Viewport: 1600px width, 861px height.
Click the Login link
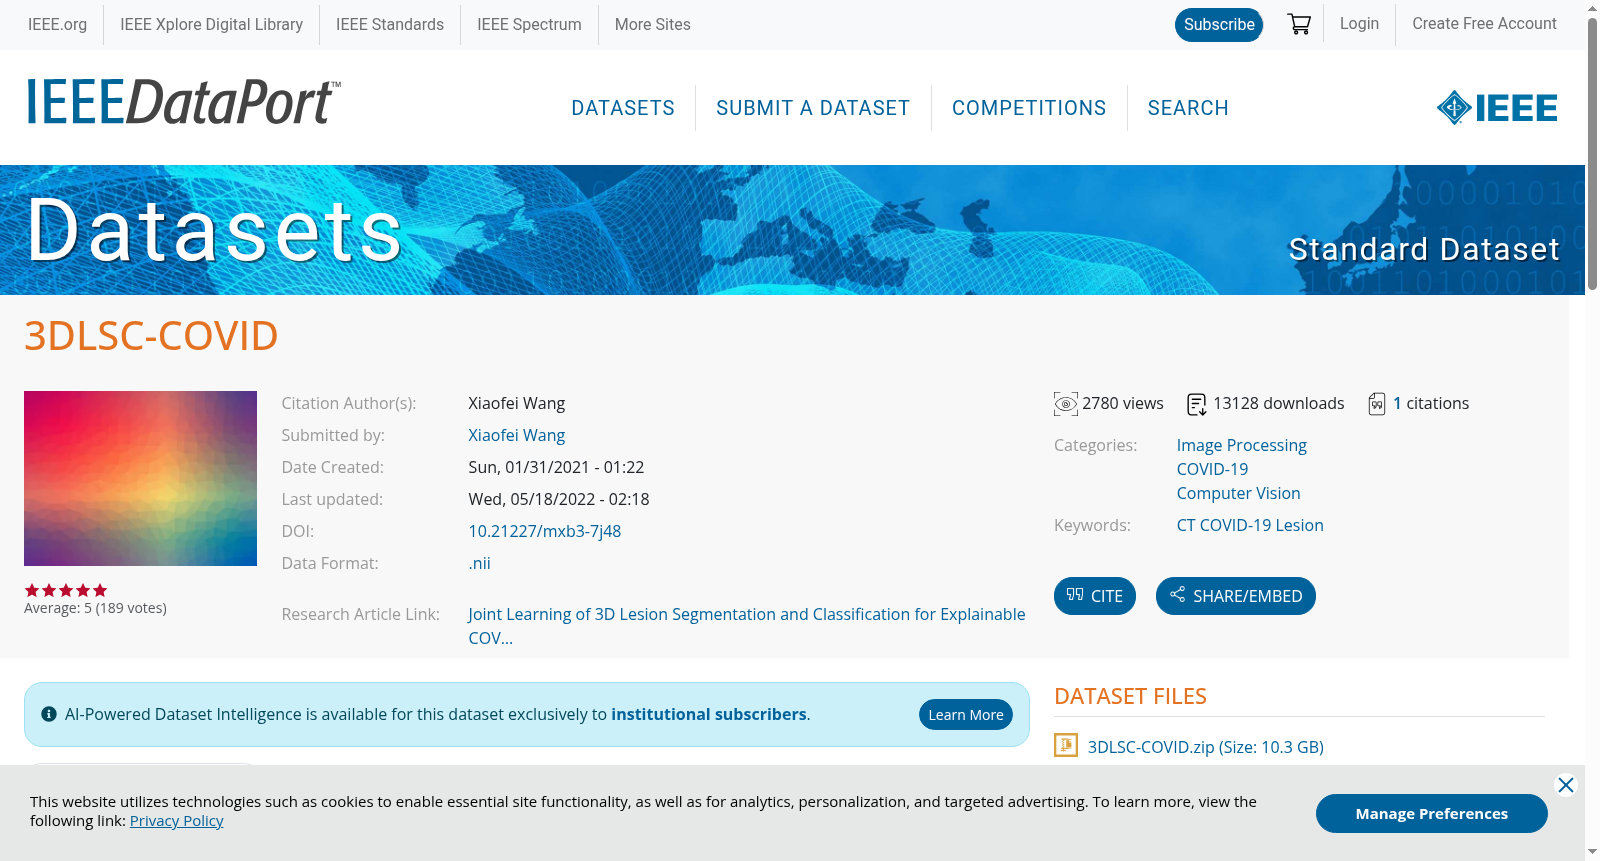click(x=1359, y=23)
